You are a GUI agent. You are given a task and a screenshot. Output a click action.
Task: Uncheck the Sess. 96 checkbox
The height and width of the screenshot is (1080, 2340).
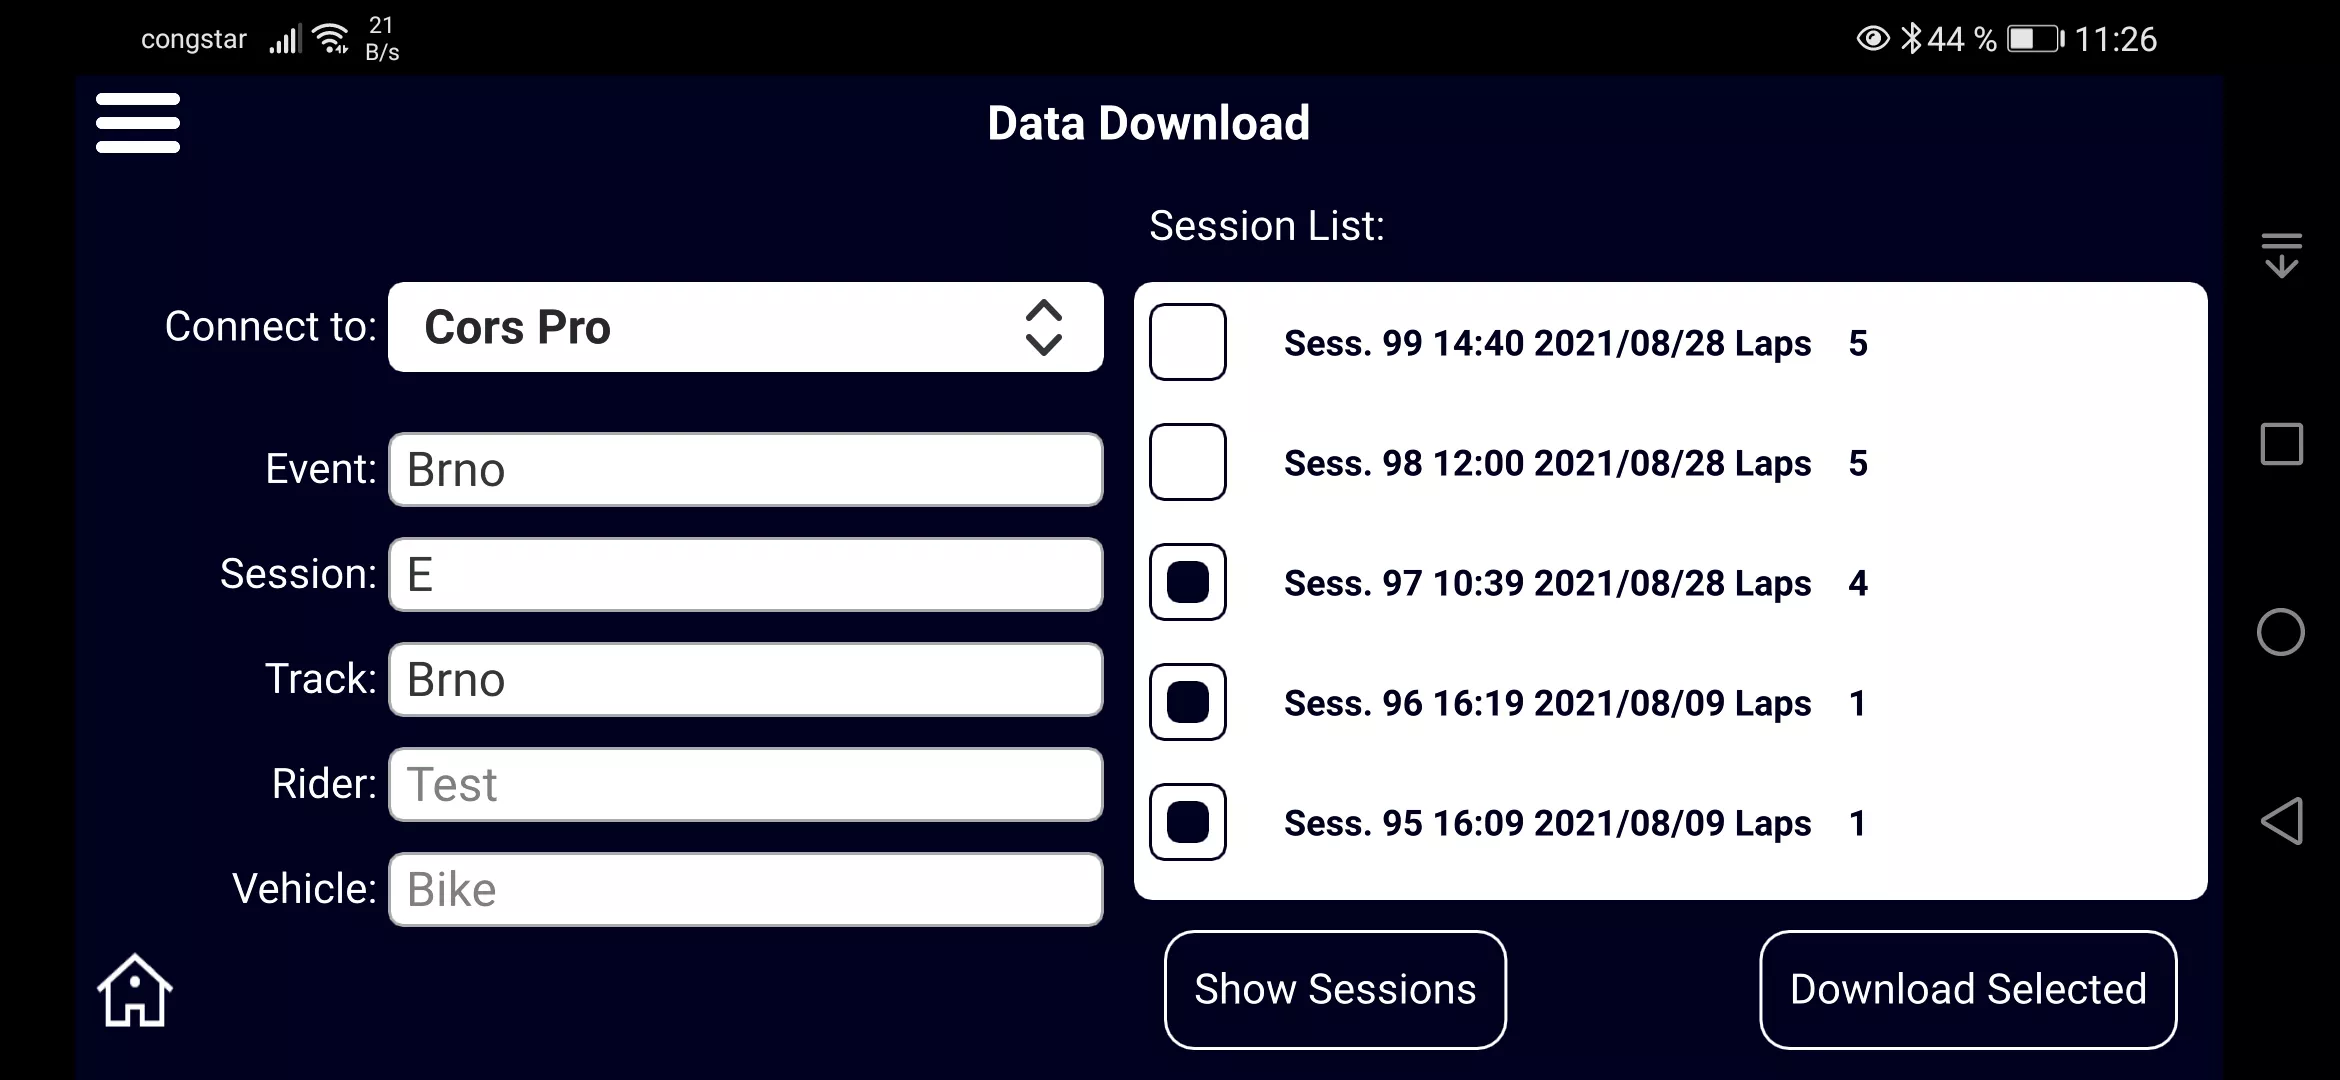click(x=1188, y=702)
